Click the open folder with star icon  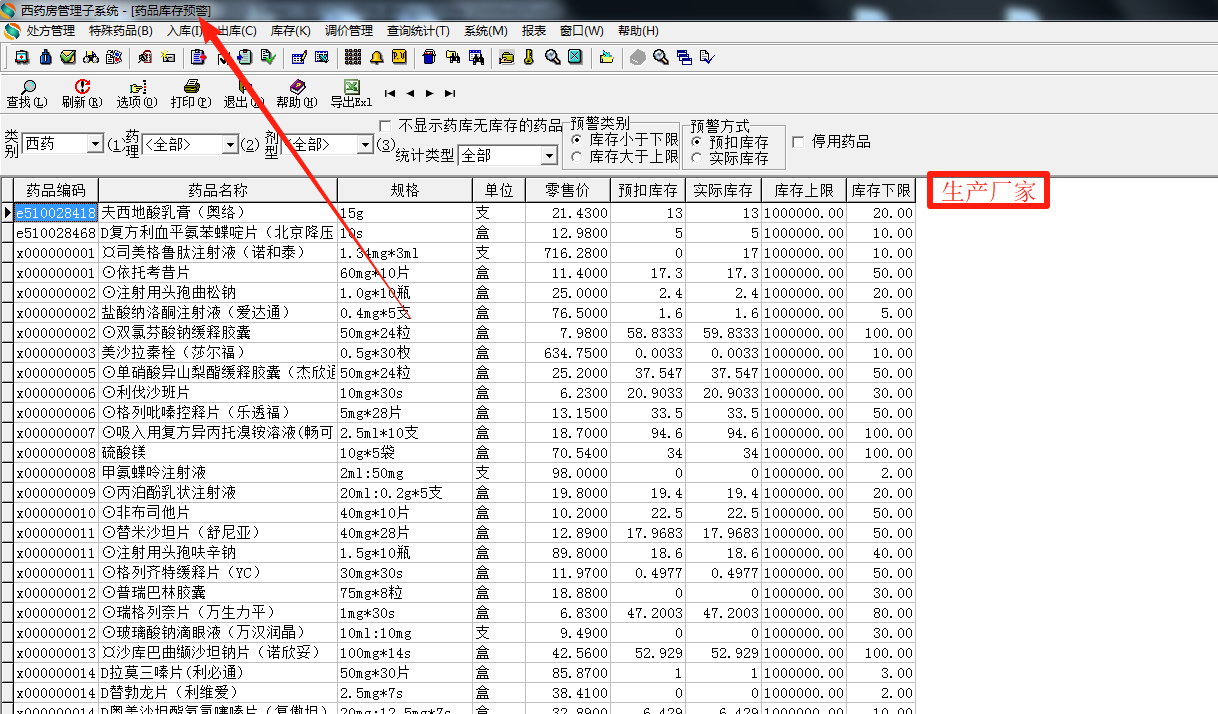607,57
